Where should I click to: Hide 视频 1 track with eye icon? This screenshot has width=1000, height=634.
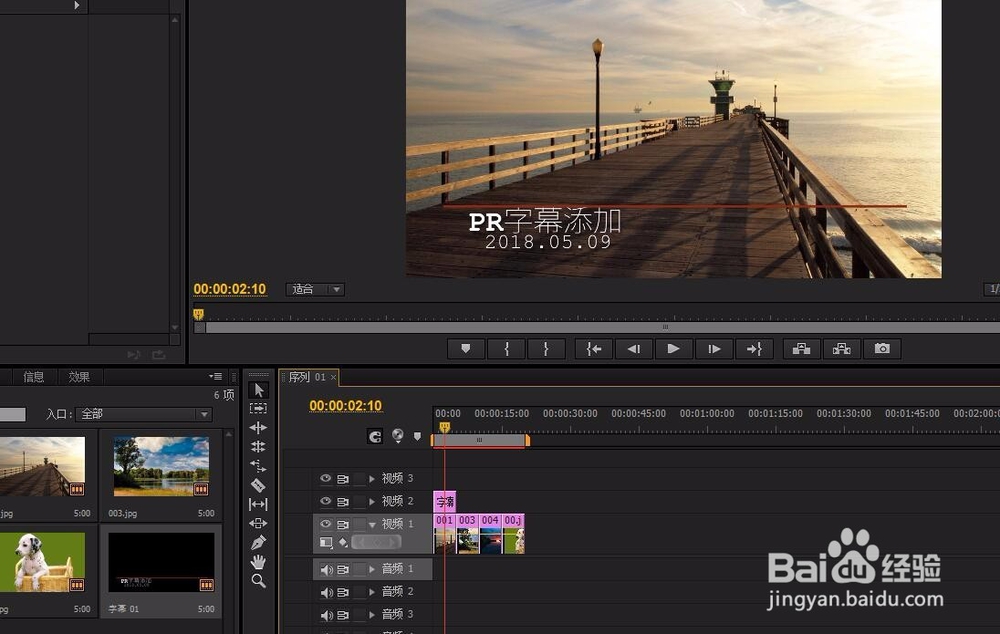325,524
